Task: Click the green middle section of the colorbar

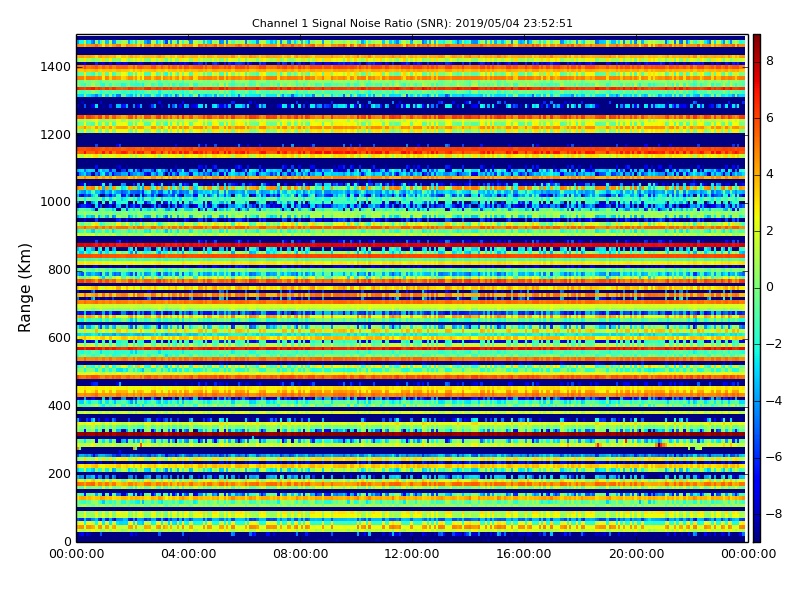Action: [757, 288]
